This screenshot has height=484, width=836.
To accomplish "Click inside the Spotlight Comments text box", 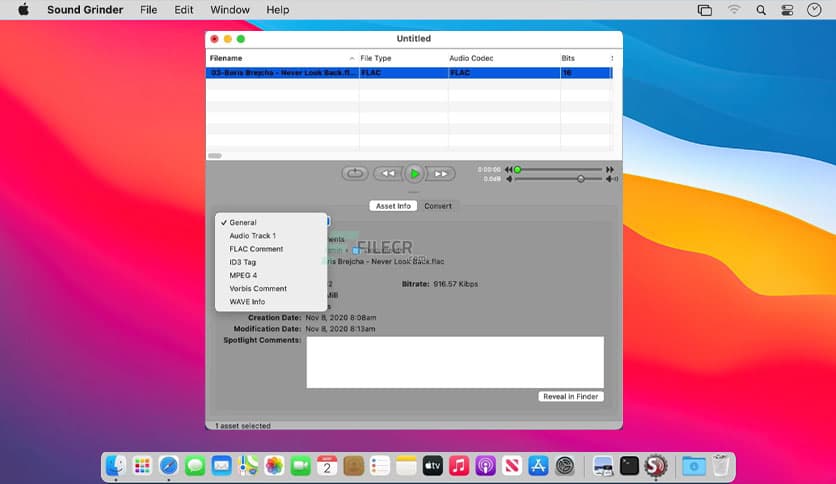I will click(454, 361).
